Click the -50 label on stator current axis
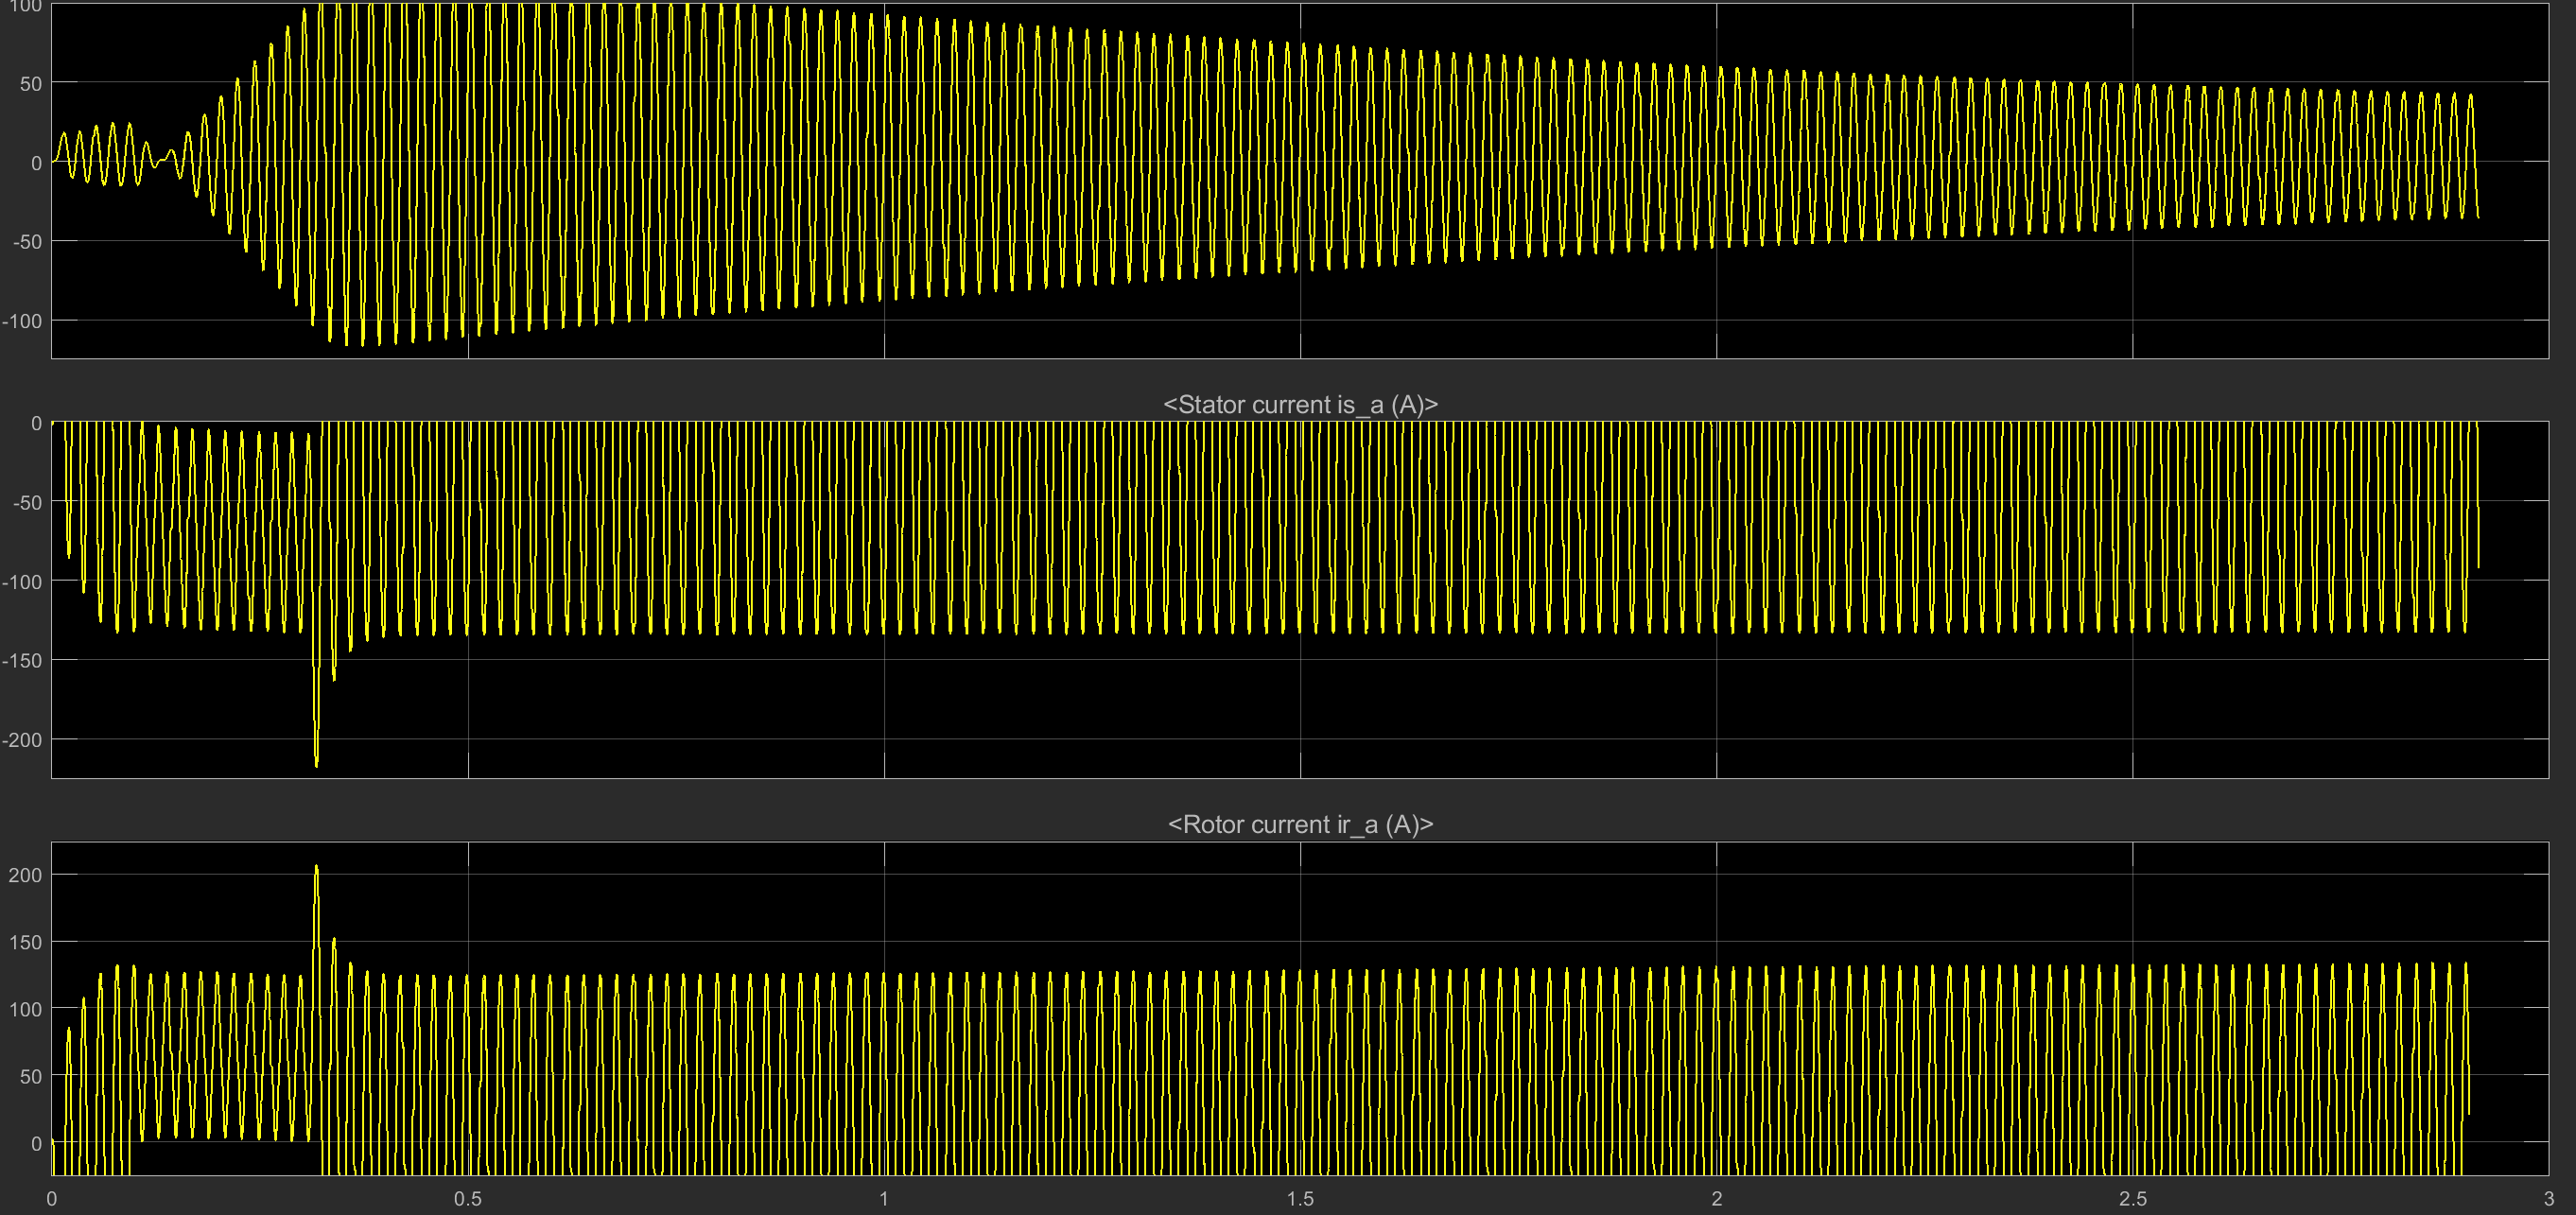This screenshot has width=2576, height=1215. [x=27, y=502]
